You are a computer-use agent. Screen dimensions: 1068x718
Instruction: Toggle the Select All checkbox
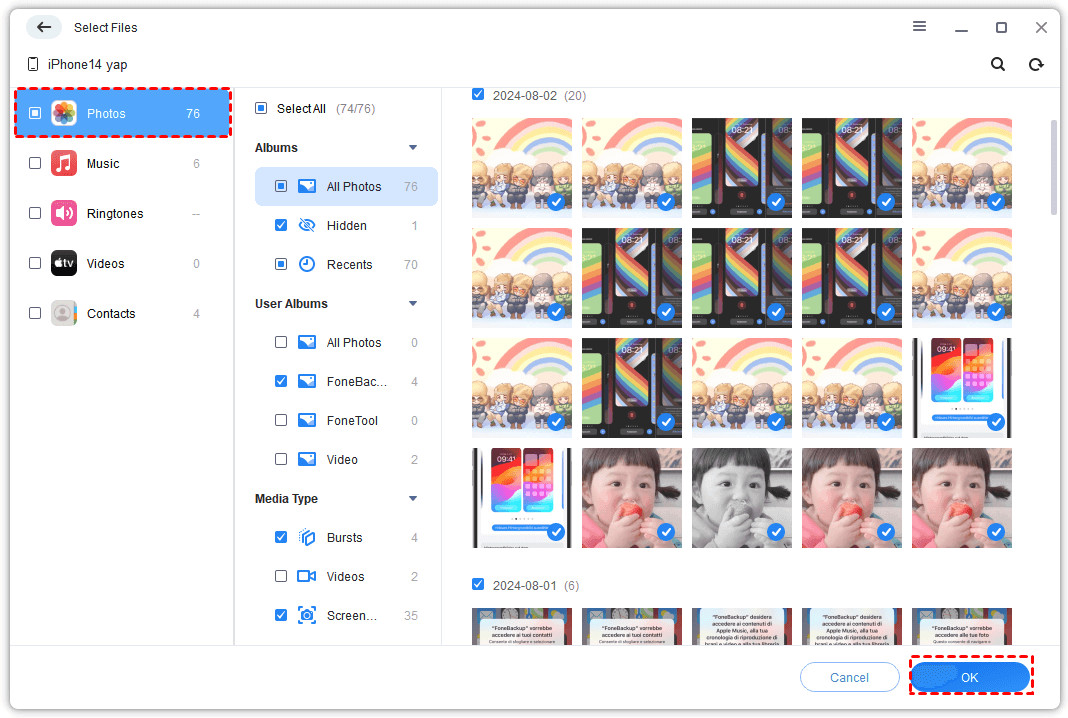coord(261,108)
